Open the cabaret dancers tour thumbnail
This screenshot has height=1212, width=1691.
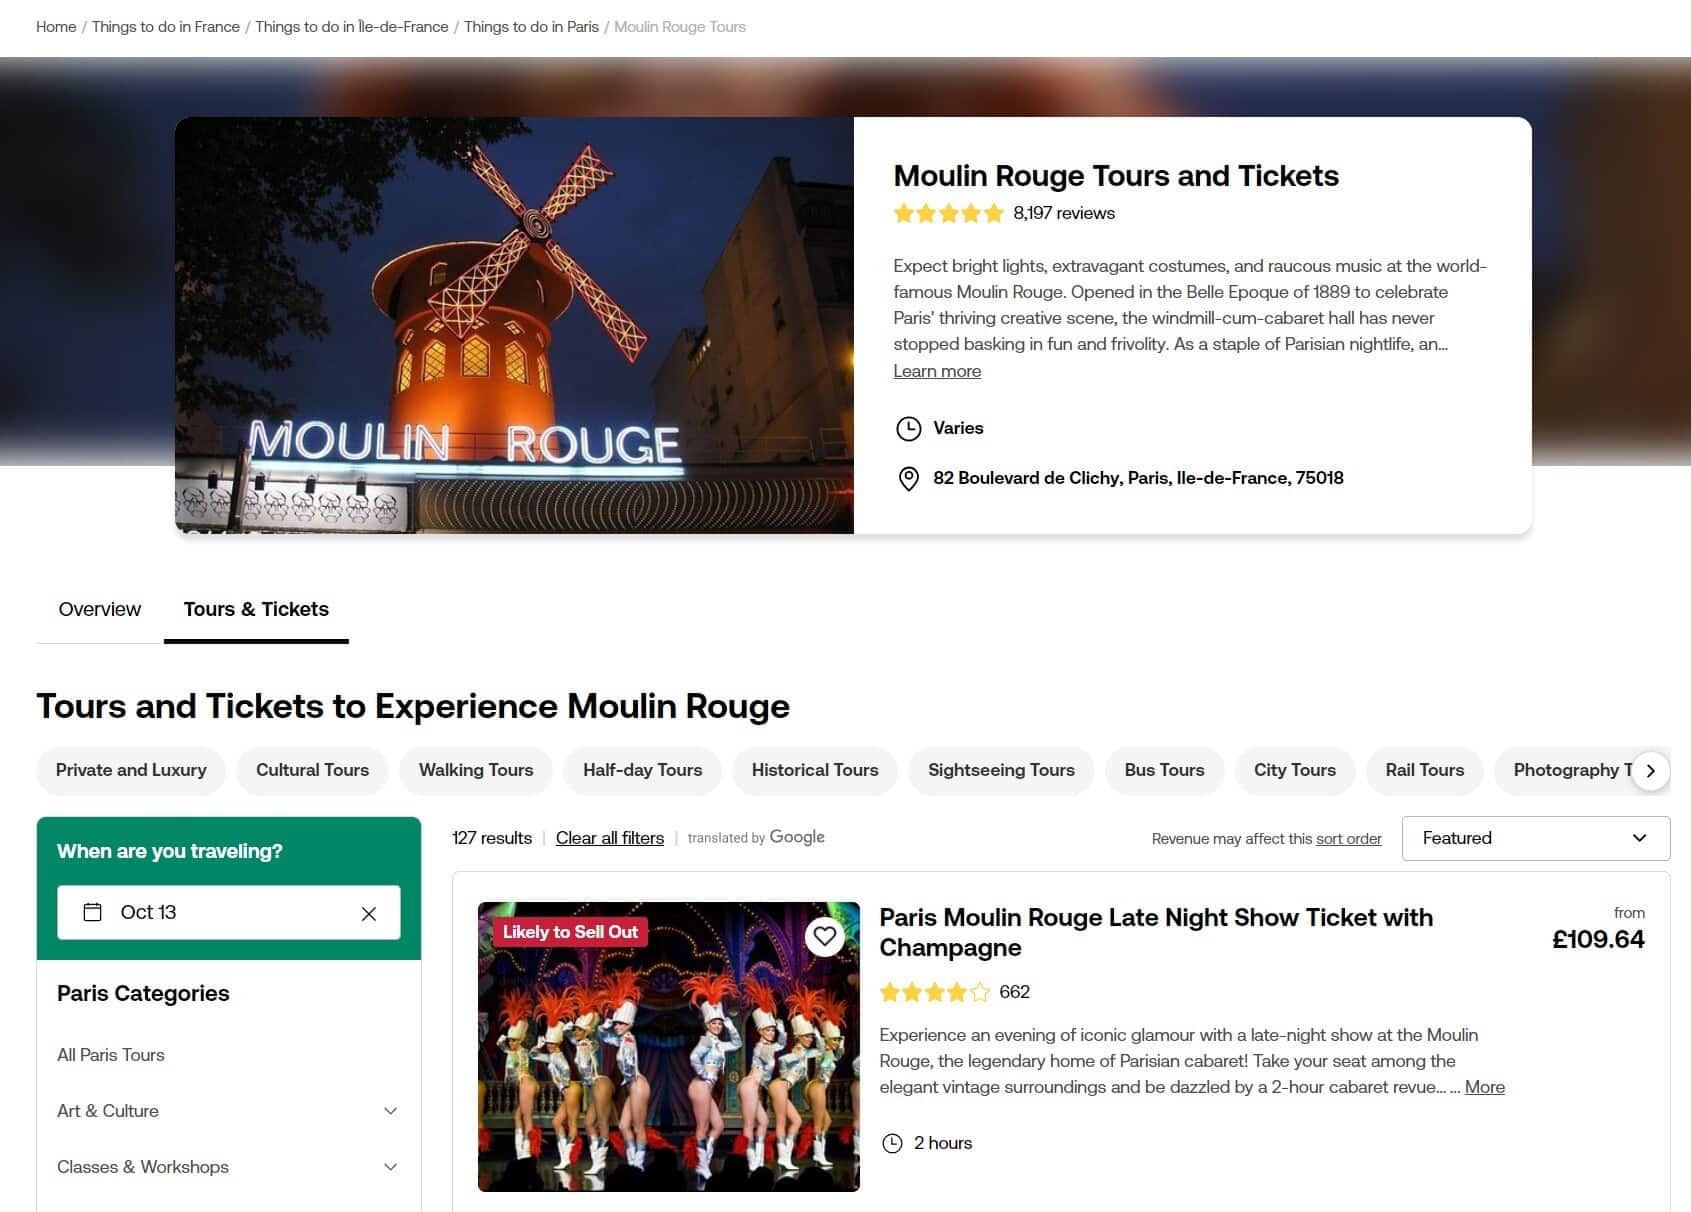[668, 1047]
